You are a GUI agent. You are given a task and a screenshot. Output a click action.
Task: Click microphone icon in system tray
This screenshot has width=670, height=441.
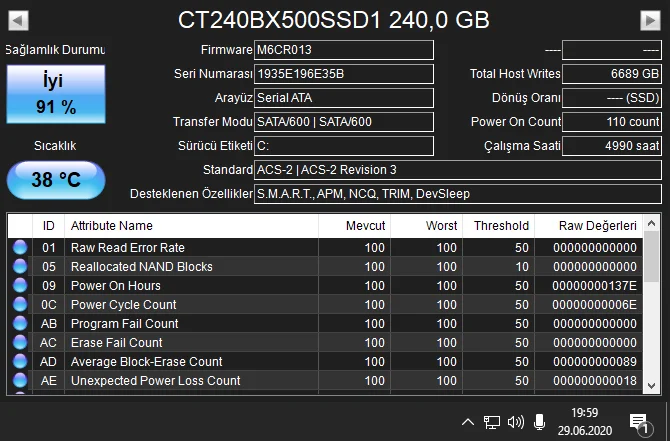coord(539,422)
